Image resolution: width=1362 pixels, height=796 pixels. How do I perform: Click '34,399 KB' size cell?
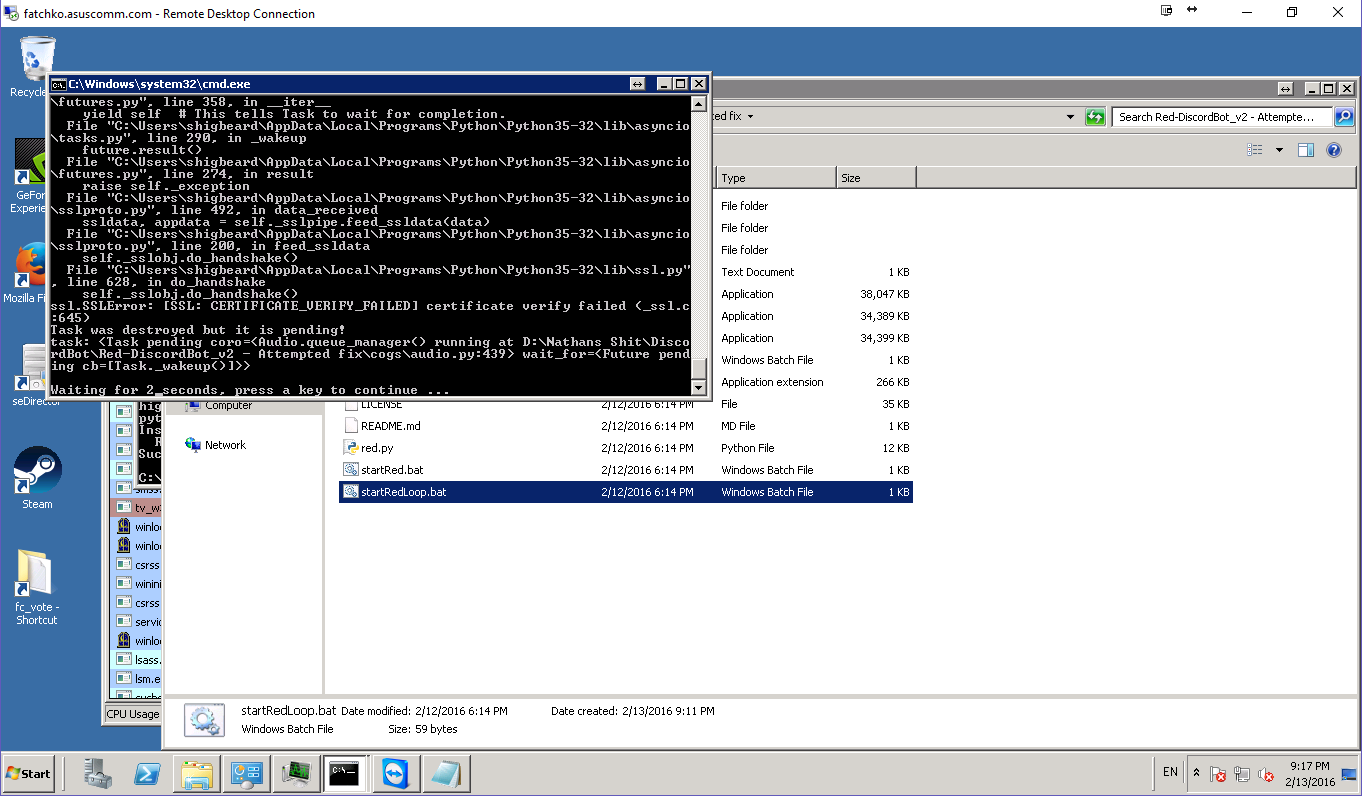(x=884, y=338)
